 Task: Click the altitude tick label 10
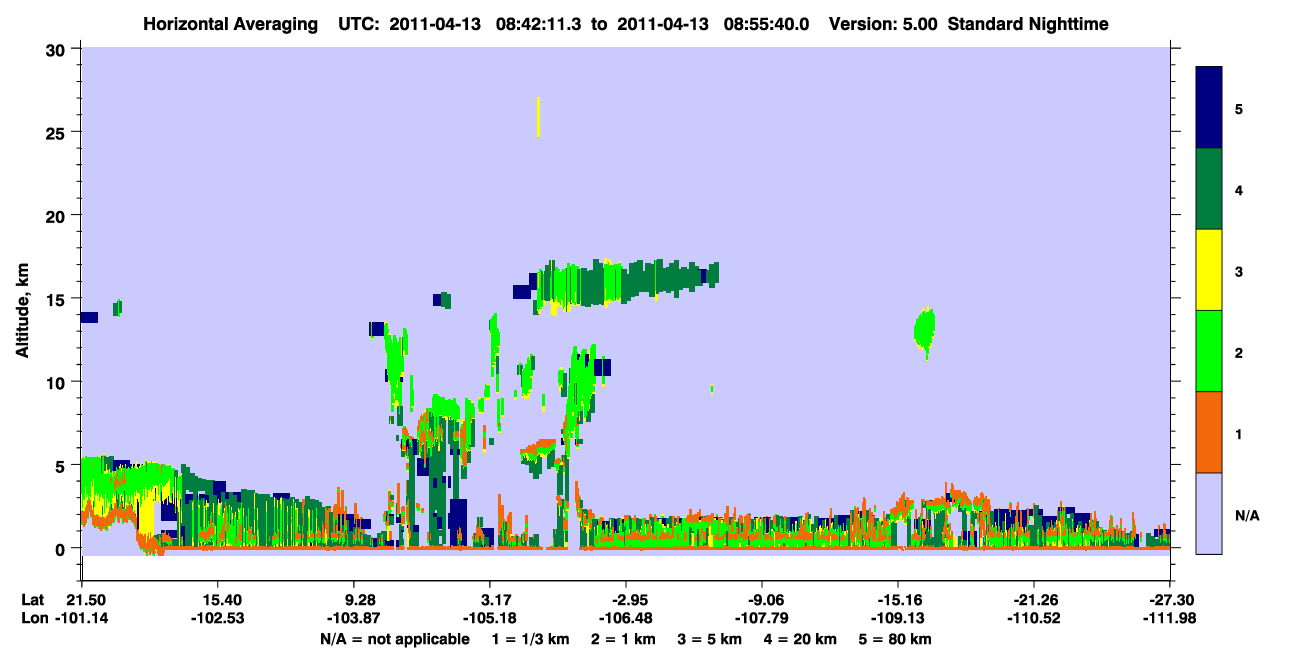point(58,382)
